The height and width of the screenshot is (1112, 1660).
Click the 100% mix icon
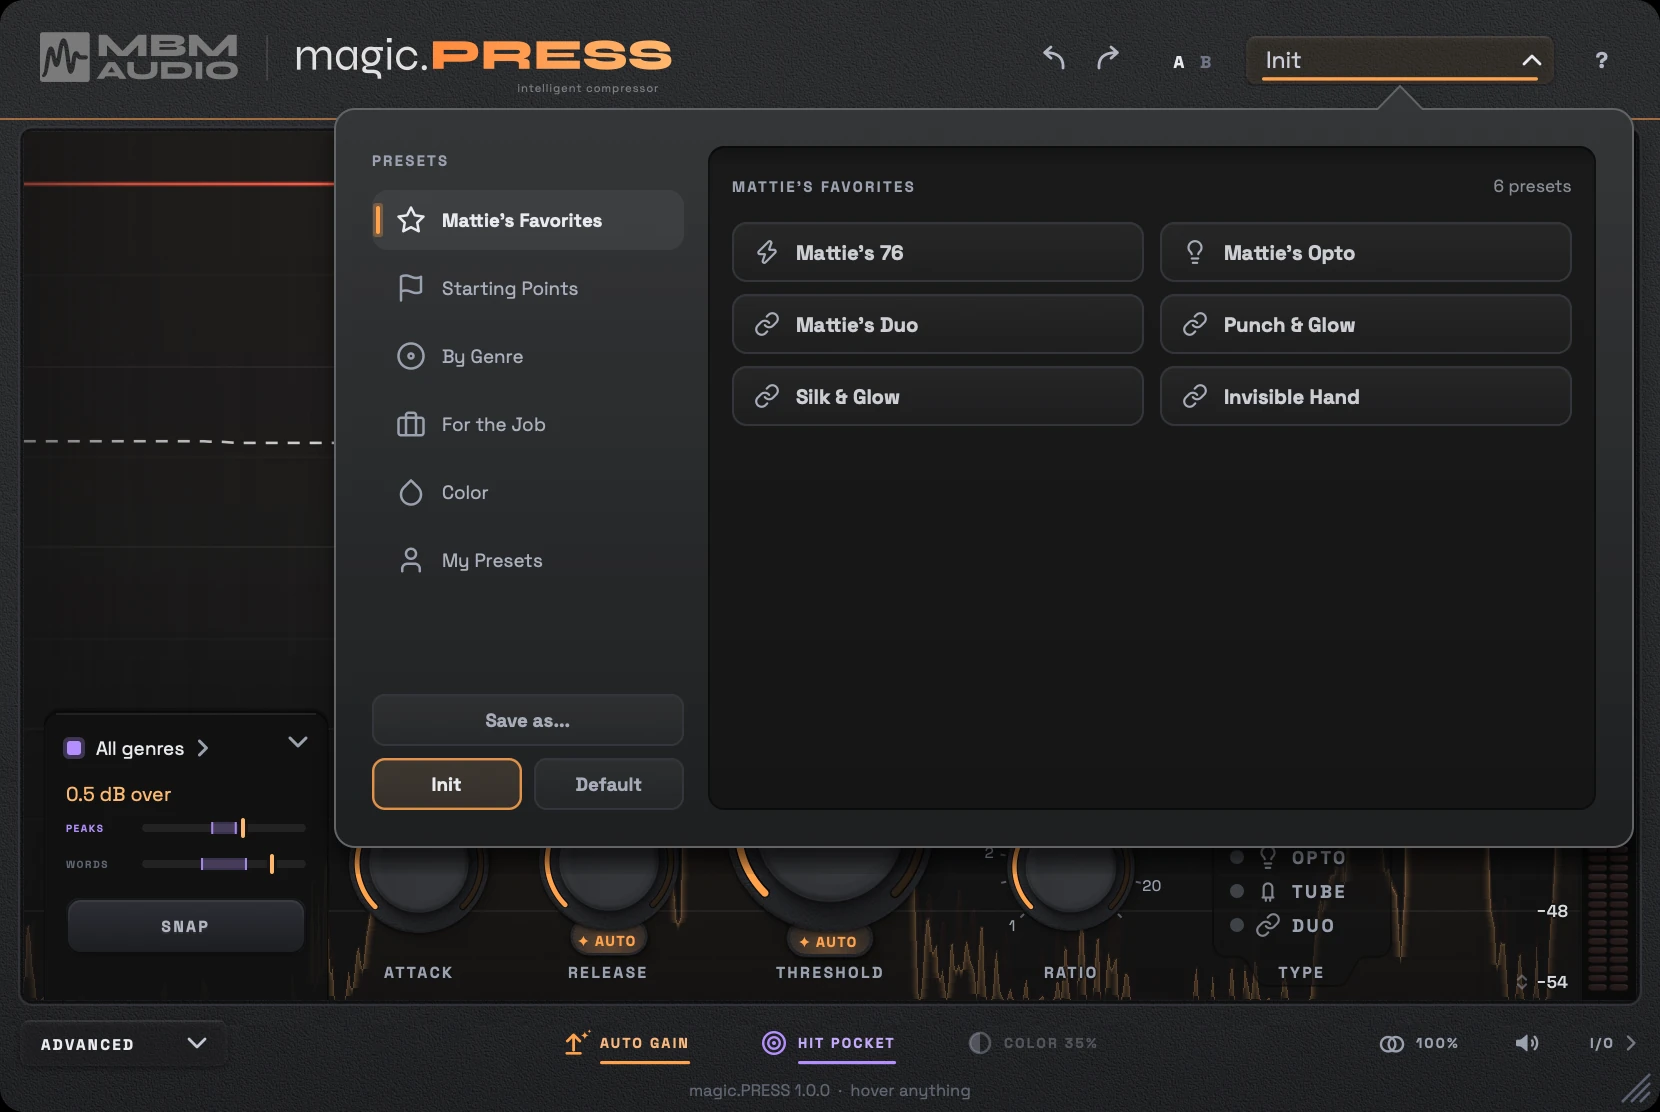click(x=1391, y=1043)
